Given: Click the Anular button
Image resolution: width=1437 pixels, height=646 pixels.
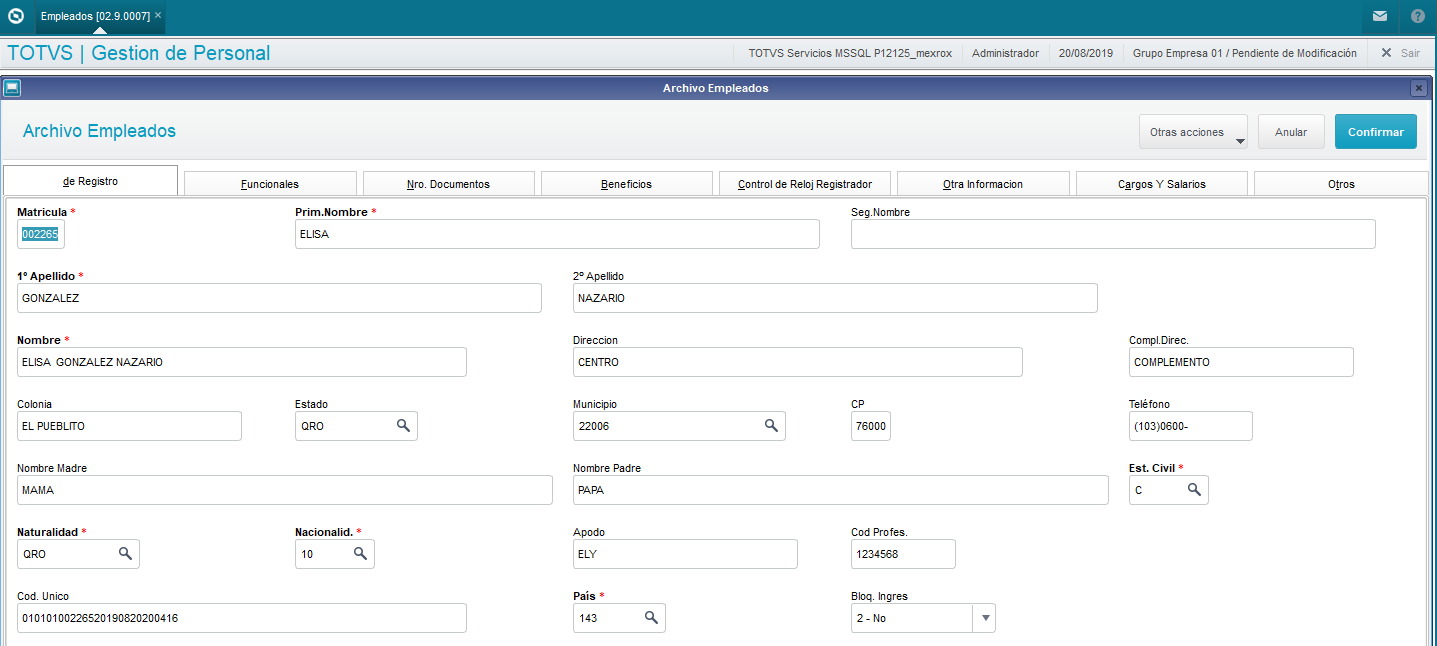Looking at the screenshot, I should pos(1291,132).
